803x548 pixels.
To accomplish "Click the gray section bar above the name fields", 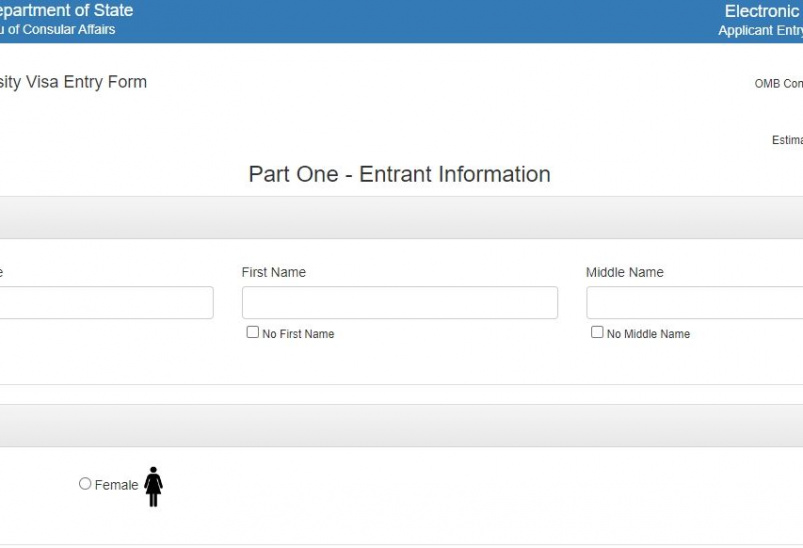I will (x=400, y=217).
